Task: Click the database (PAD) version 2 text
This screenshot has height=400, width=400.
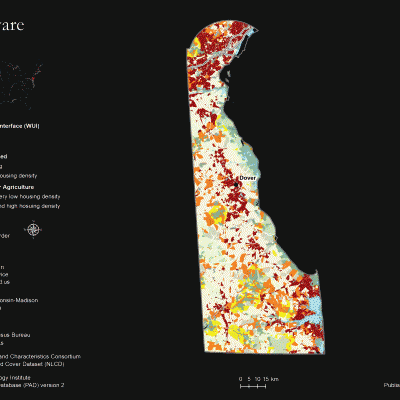Action: (32, 385)
